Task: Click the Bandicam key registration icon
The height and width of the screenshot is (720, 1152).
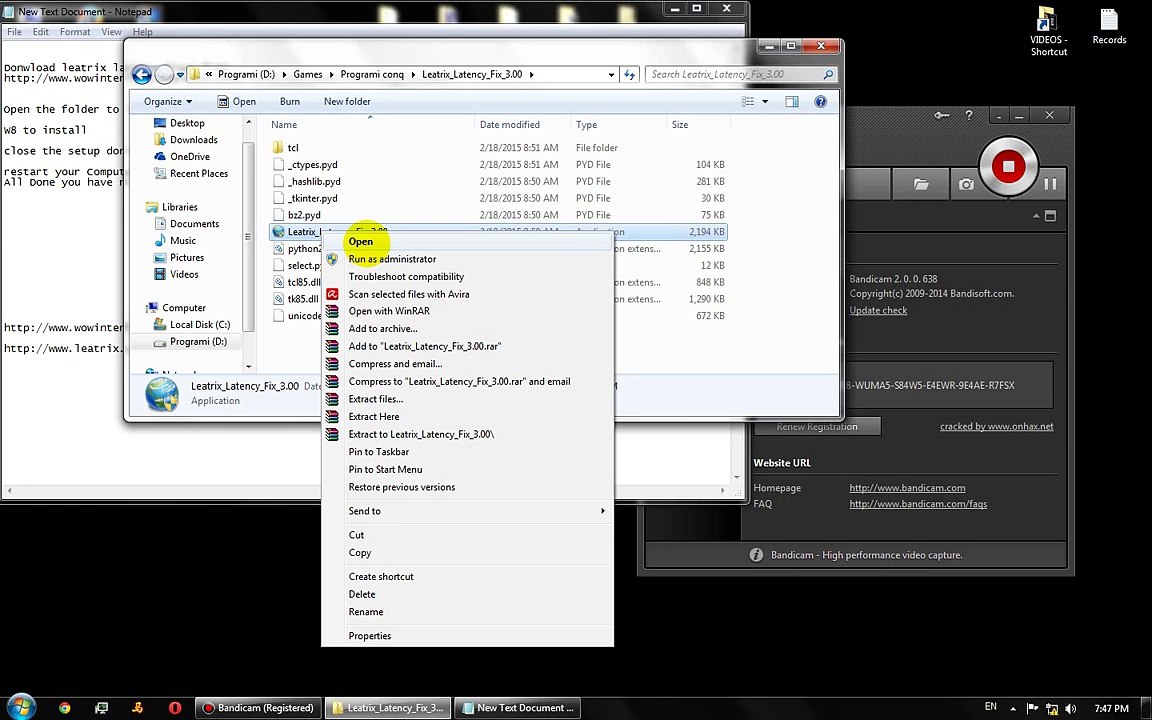Action: [941, 115]
